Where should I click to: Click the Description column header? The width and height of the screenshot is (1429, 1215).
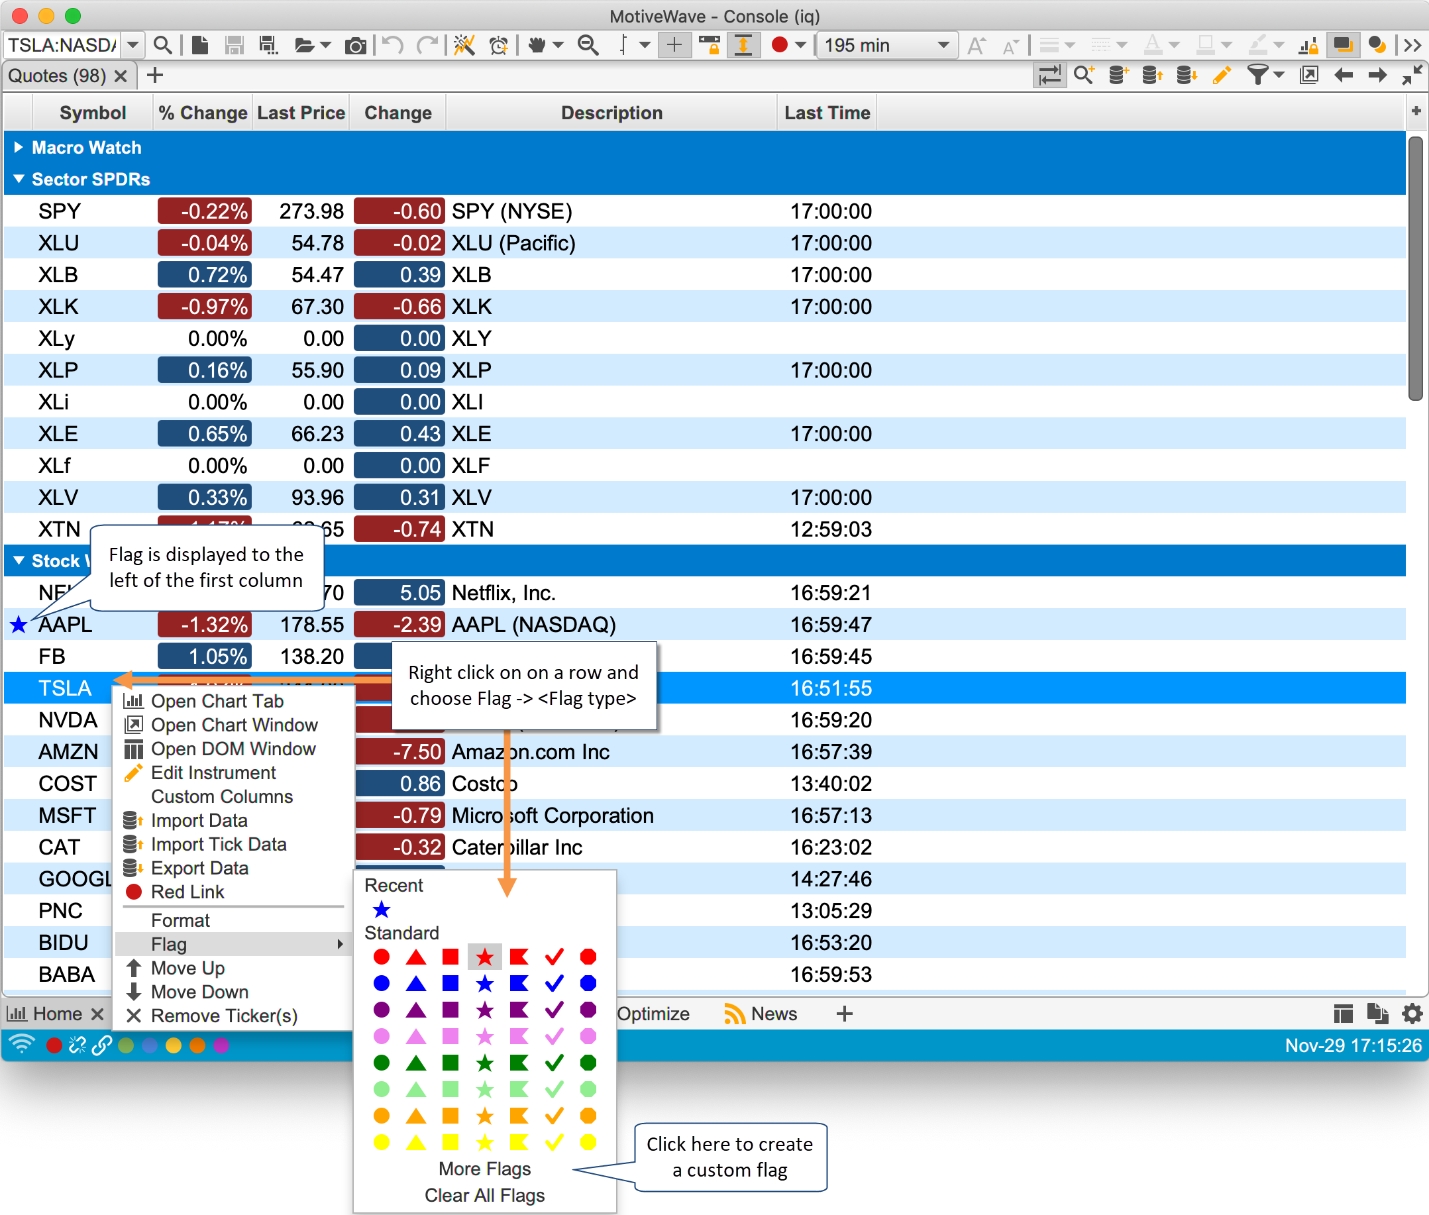pyautogui.click(x=612, y=113)
